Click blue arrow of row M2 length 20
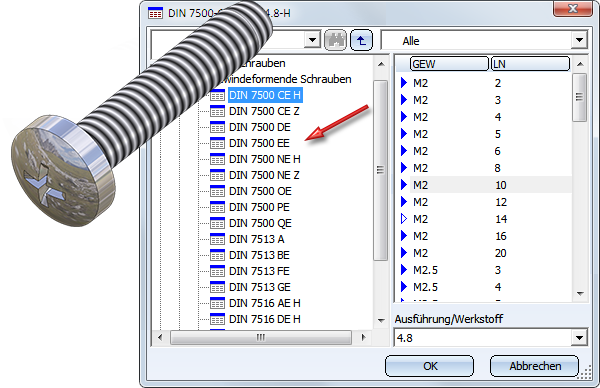 [404, 253]
